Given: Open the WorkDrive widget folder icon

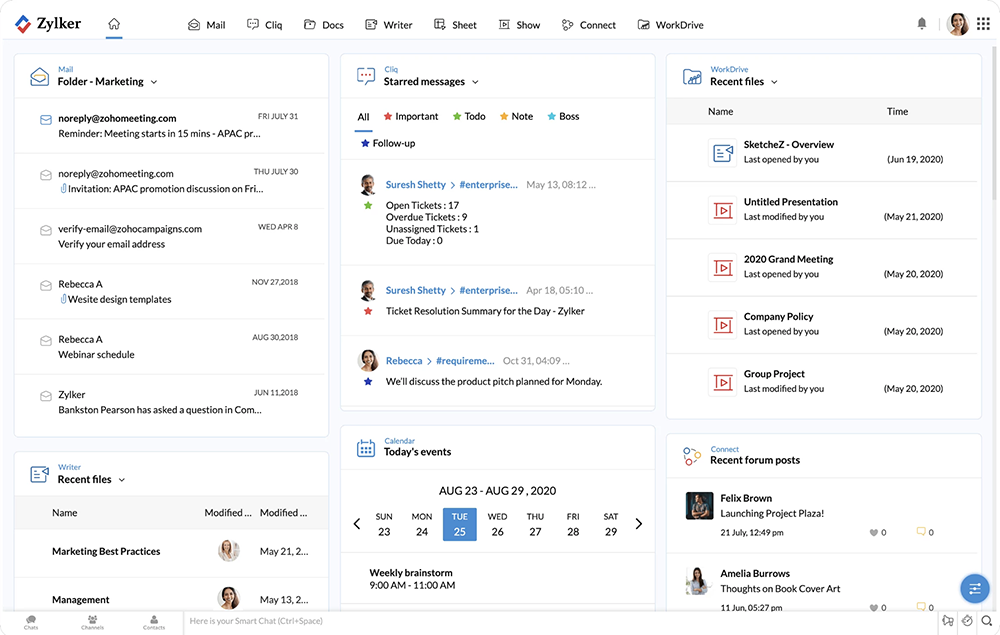Looking at the screenshot, I should (x=692, y=77).
